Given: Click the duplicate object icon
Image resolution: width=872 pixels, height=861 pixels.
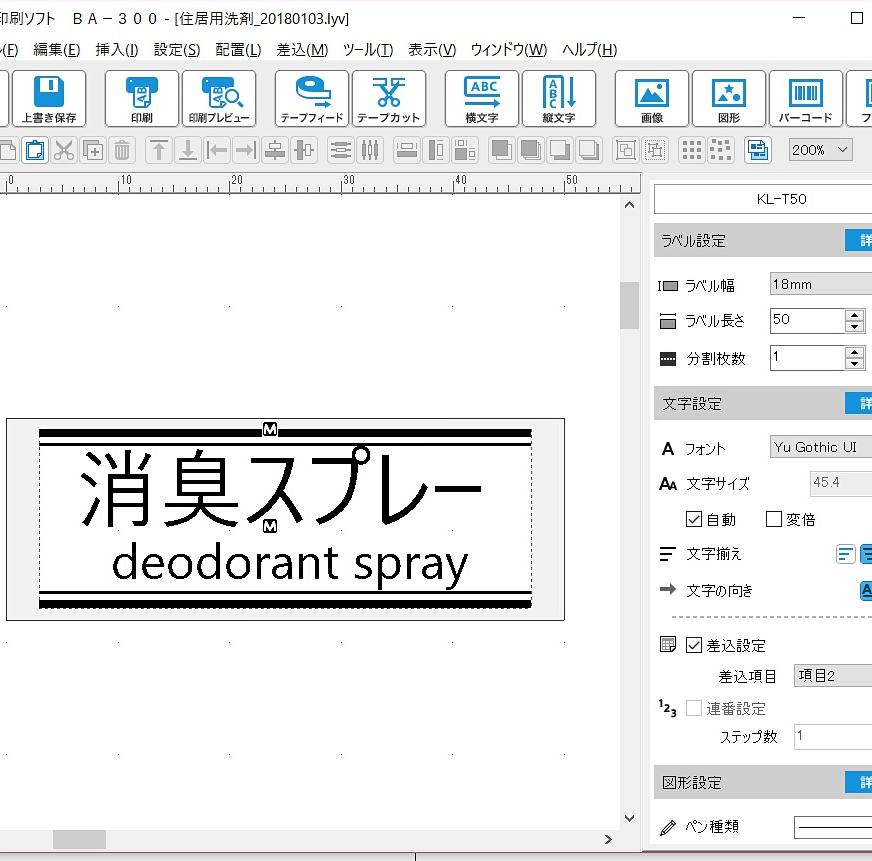Looking at the screenshot, I should coord(93,150).
